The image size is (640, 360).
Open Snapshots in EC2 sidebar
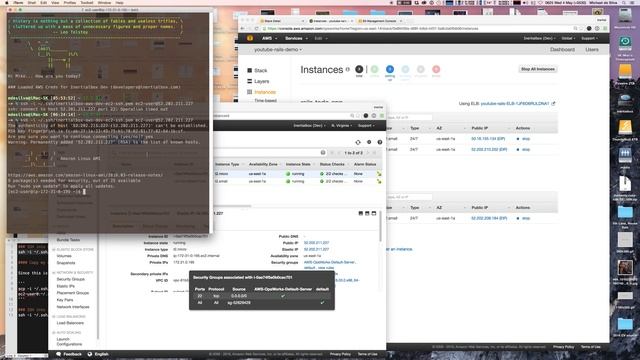[x=66, y=263]
